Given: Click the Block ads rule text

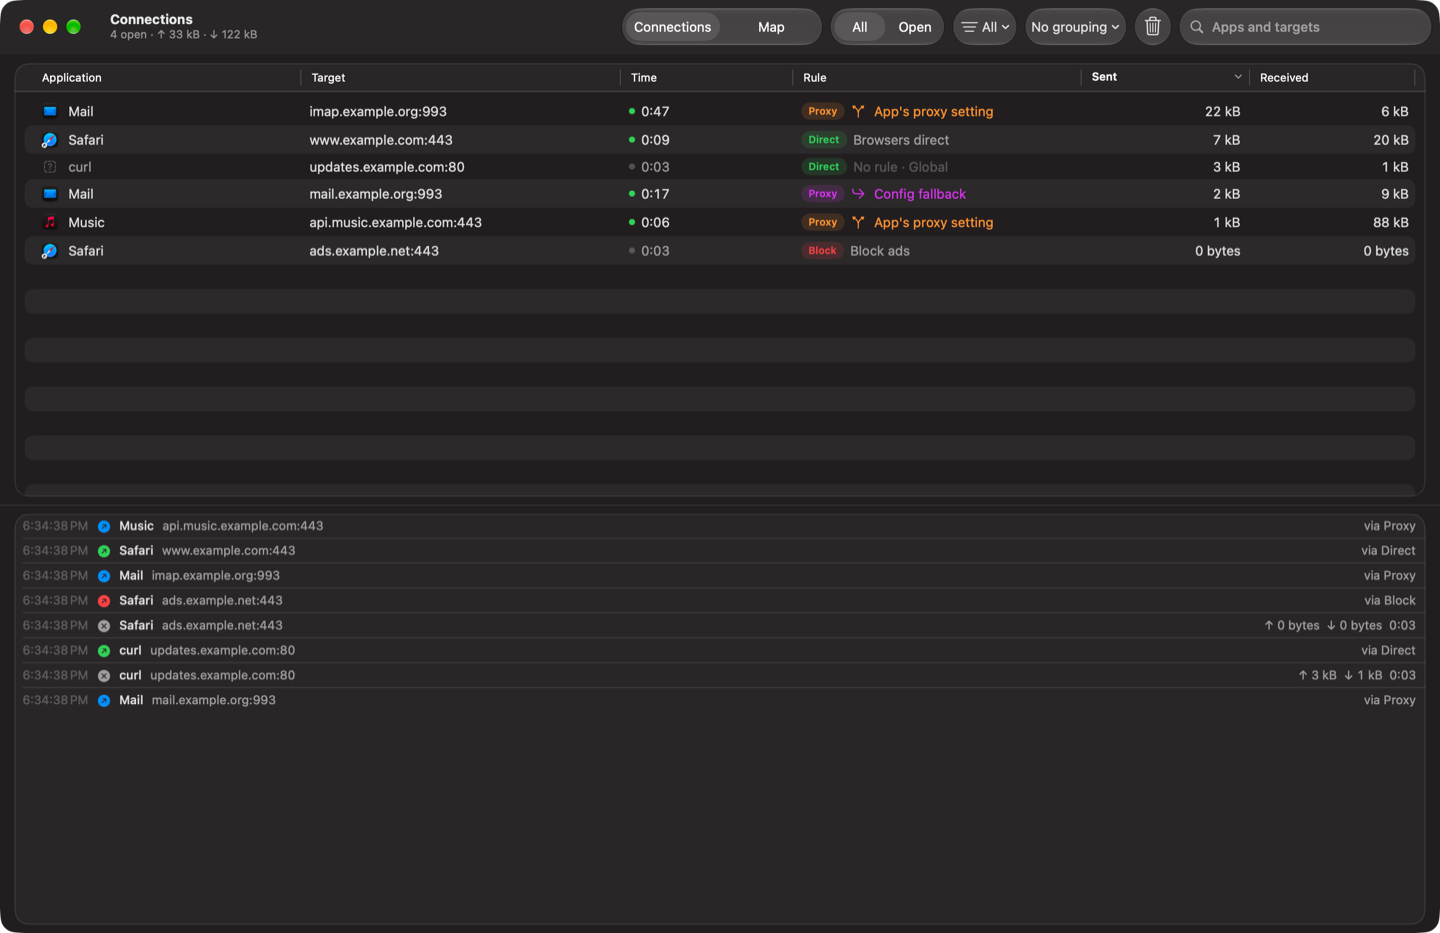Looking at the screenshot, I should (x=880, y=251).
